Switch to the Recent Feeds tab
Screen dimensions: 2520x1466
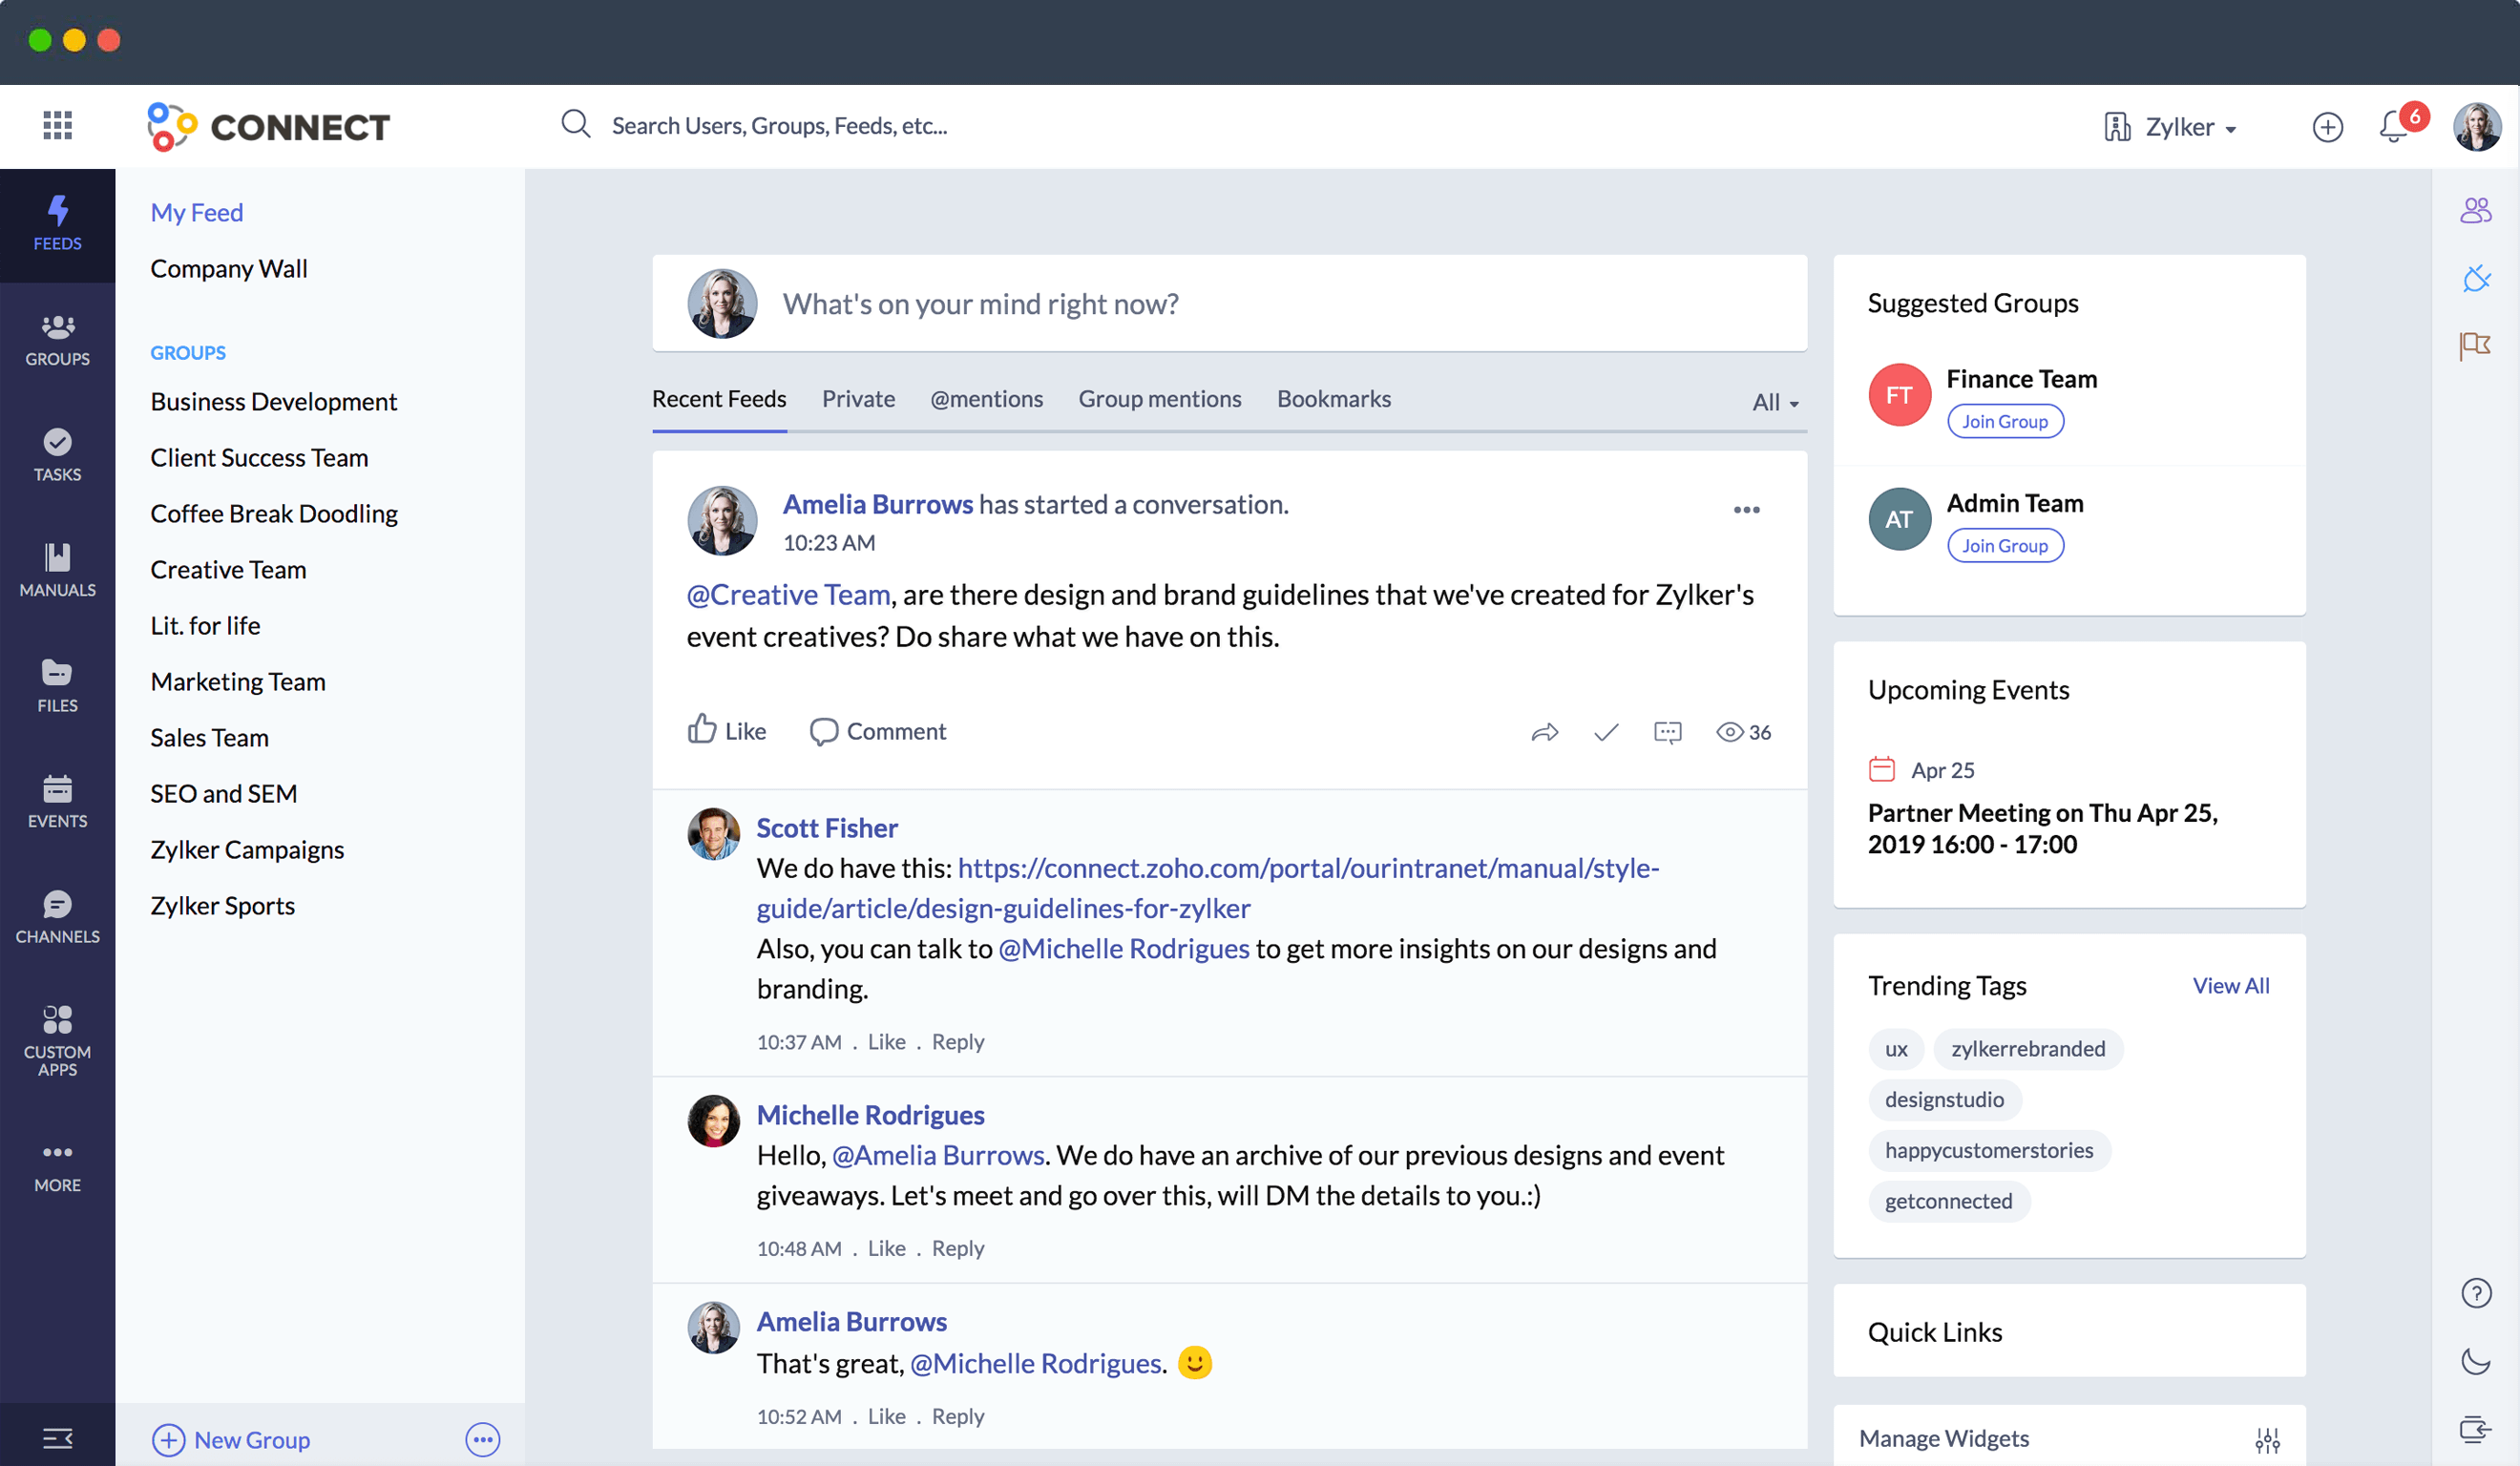pos(719,399)
